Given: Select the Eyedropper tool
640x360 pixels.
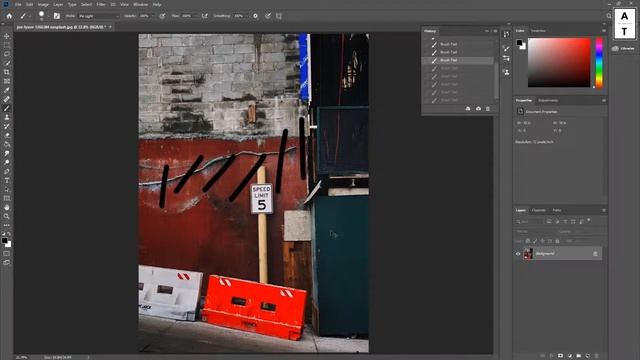Looking at the screenshot, I should coord(7,90).
